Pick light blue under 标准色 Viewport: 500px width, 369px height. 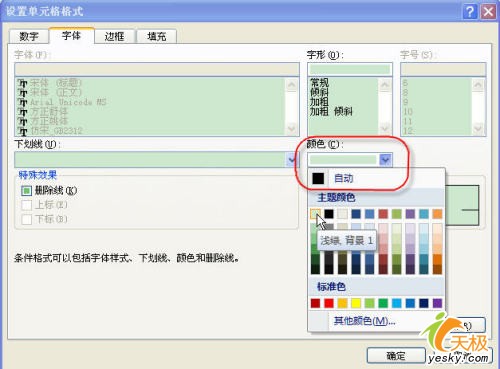[397, 303]
